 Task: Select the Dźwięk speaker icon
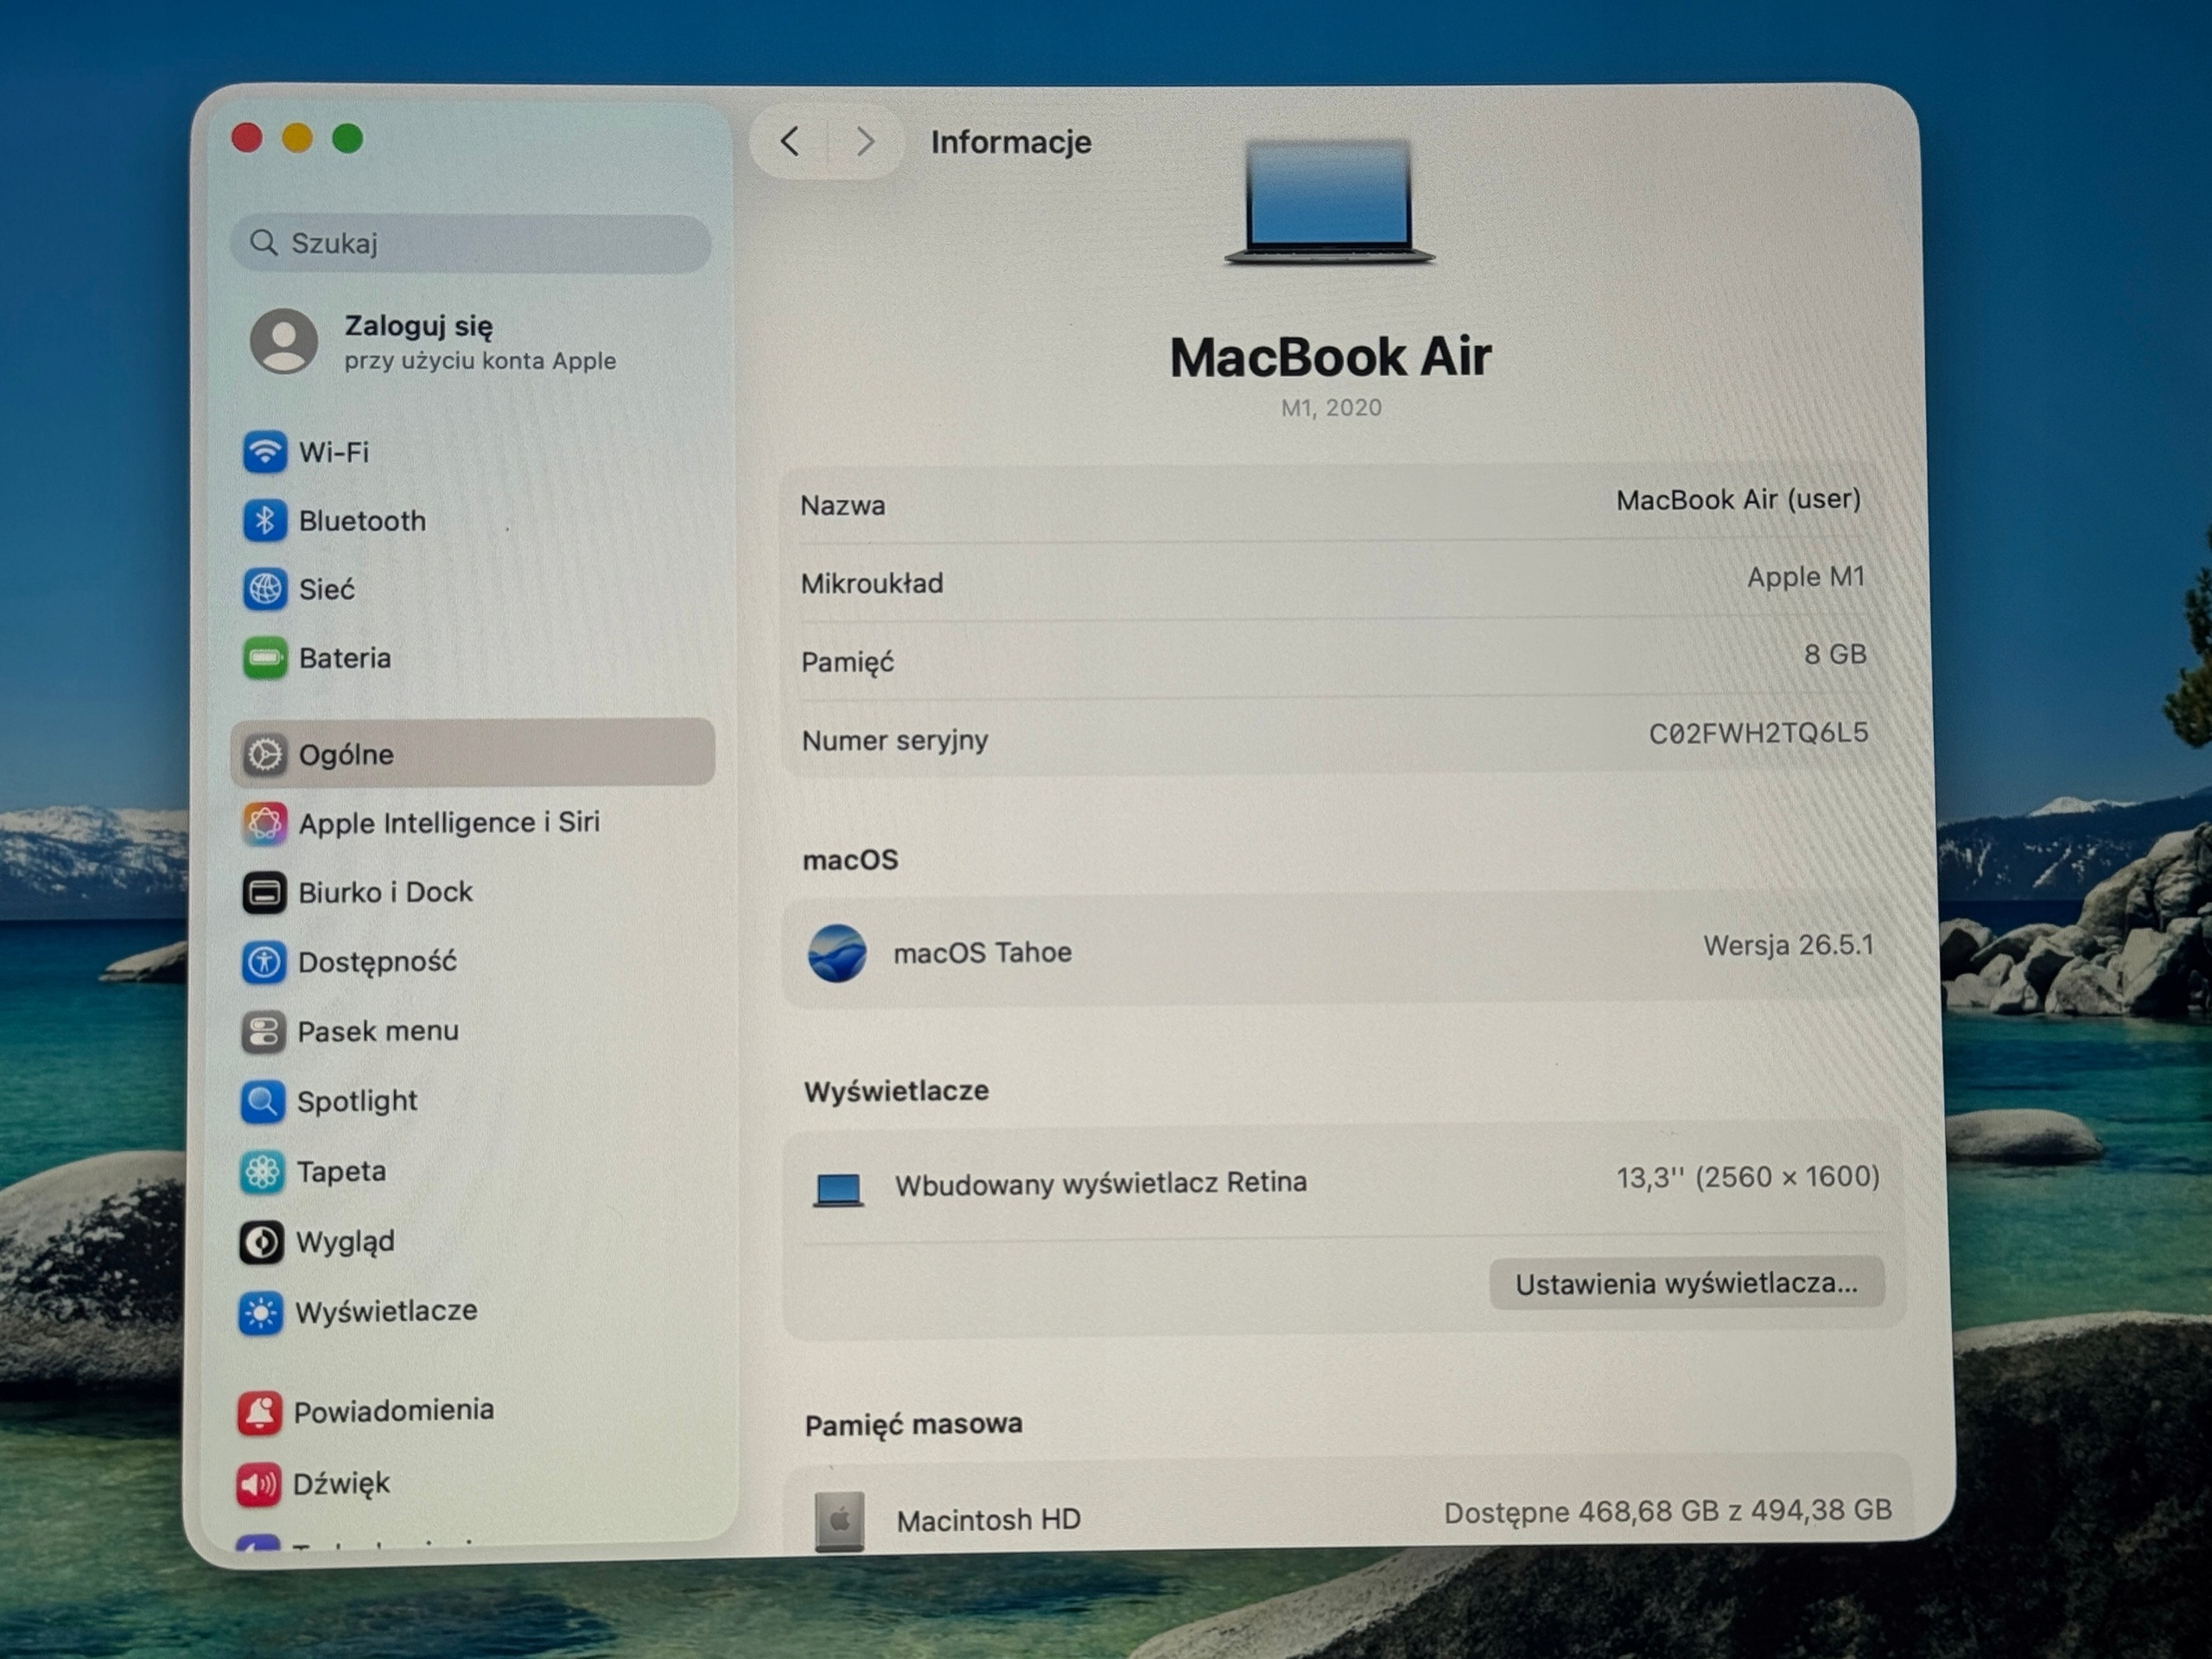[x=258, y=1484]
